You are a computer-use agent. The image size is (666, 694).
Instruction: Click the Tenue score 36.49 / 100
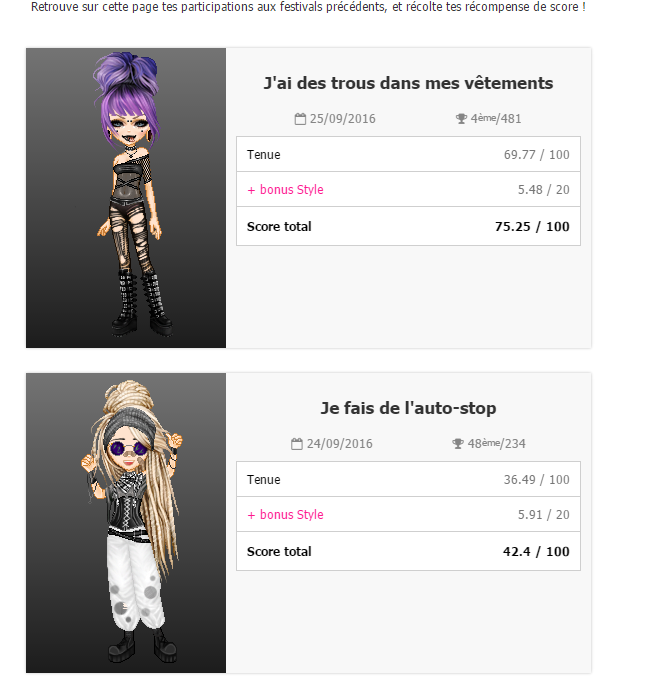(536, 480)
